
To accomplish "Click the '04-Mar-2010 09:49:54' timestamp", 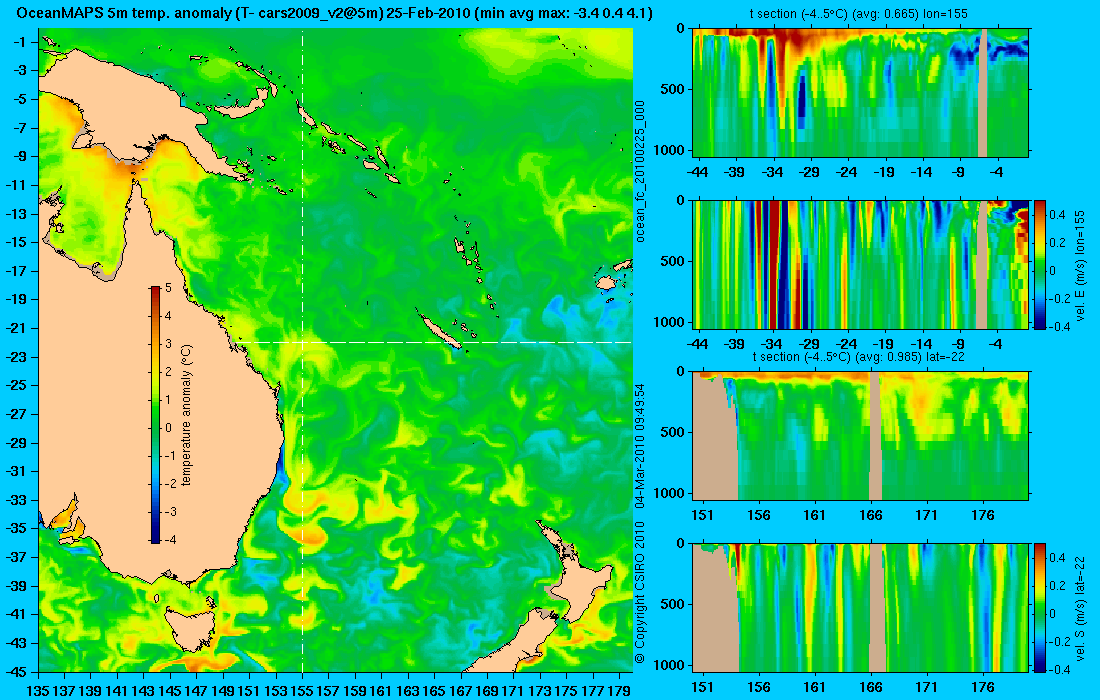I will point(640,445).
